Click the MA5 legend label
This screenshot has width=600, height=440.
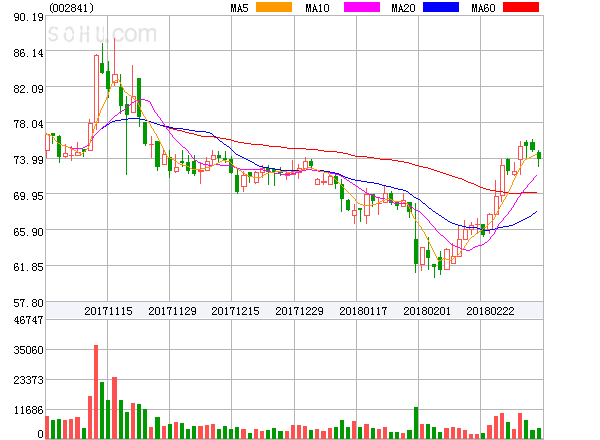pos(240,8)
